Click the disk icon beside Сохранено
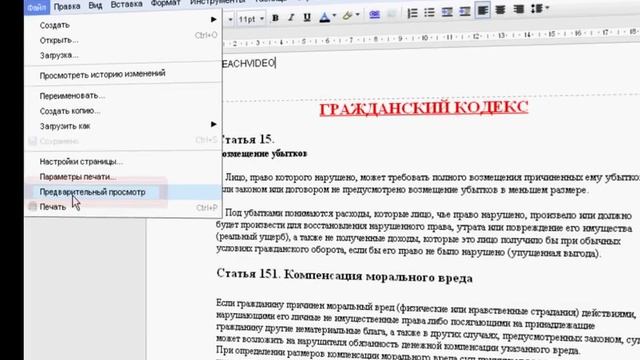This screenshot has width=640, height=360. 32,141
